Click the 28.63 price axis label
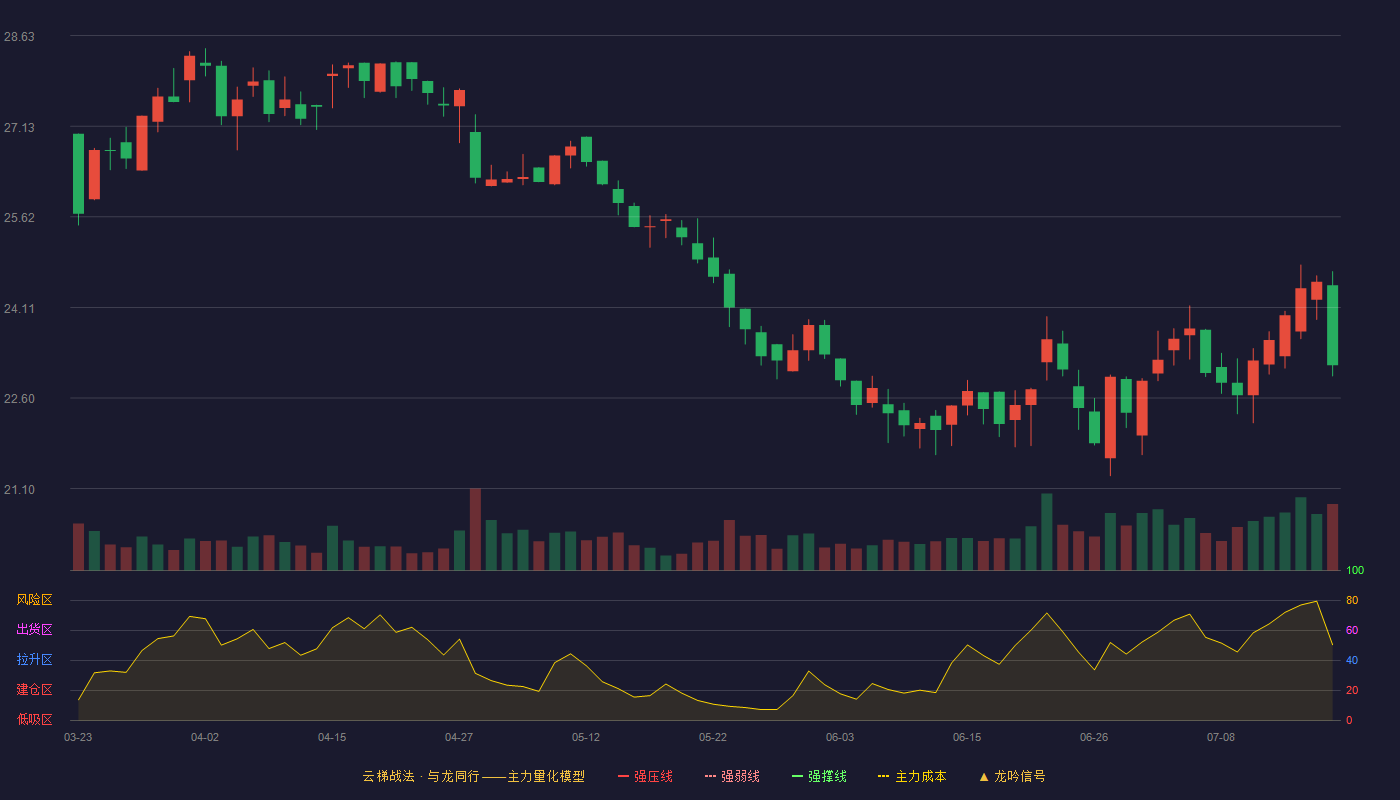 (x=19, y=37)
